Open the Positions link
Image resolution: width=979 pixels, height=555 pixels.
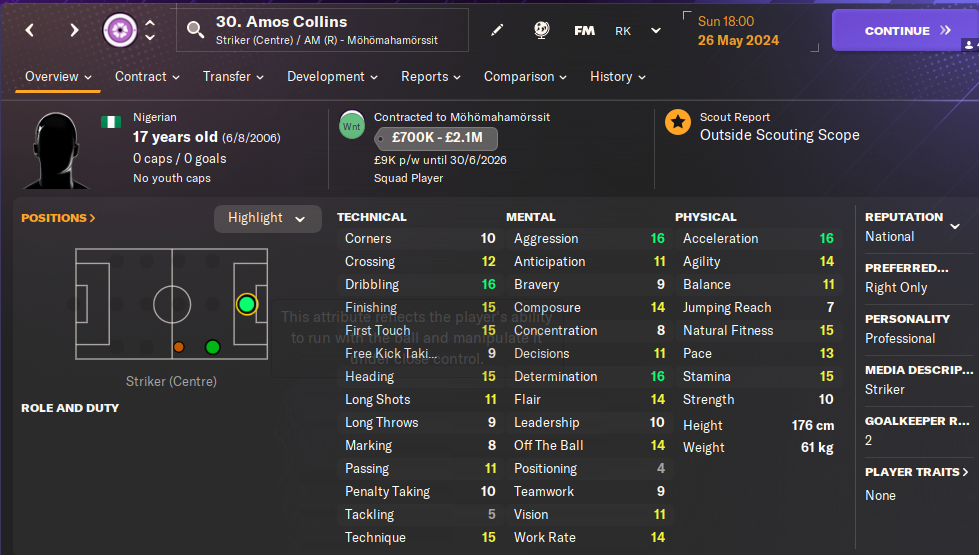point(59,218)
